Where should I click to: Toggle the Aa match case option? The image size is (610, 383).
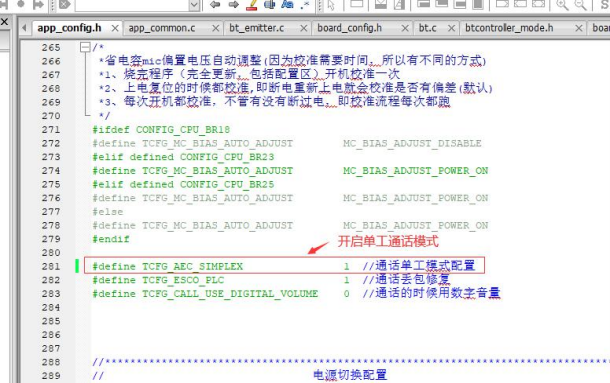point(287,5)
